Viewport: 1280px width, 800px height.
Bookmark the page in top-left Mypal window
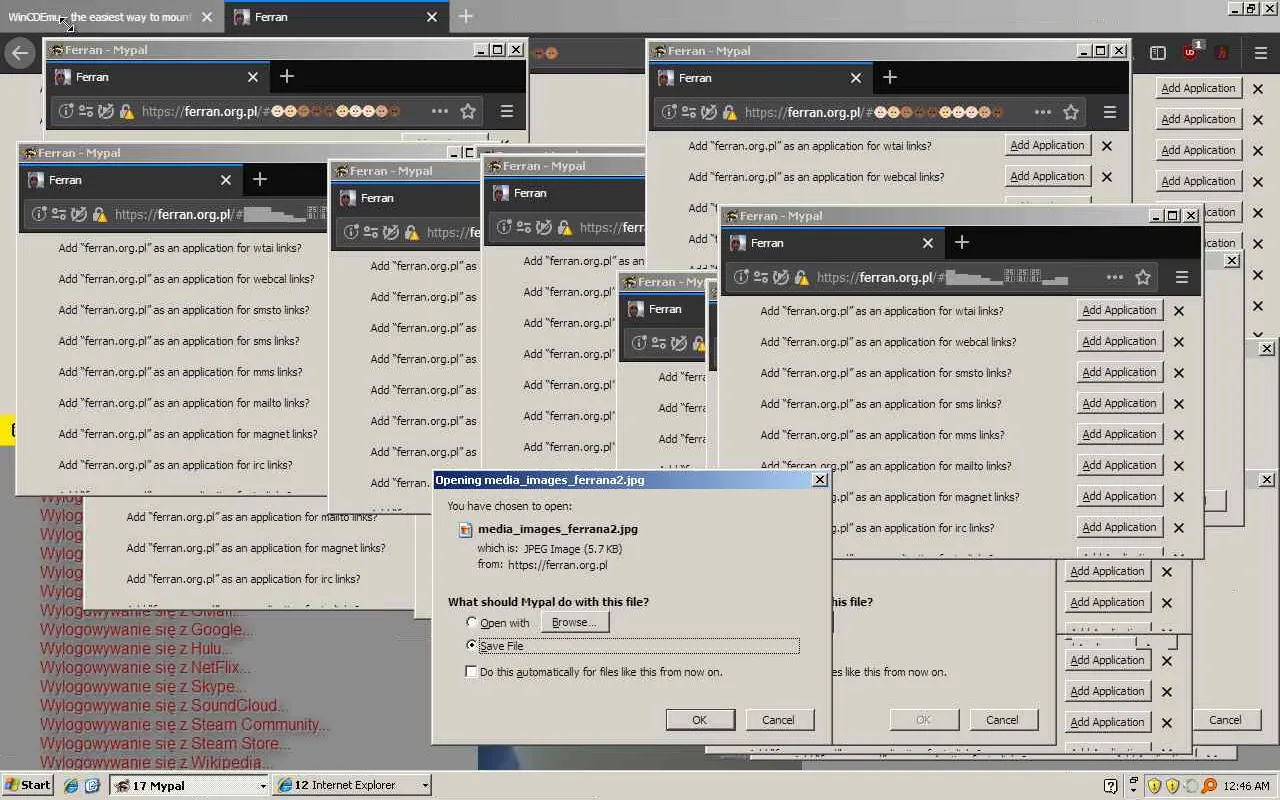467,111
